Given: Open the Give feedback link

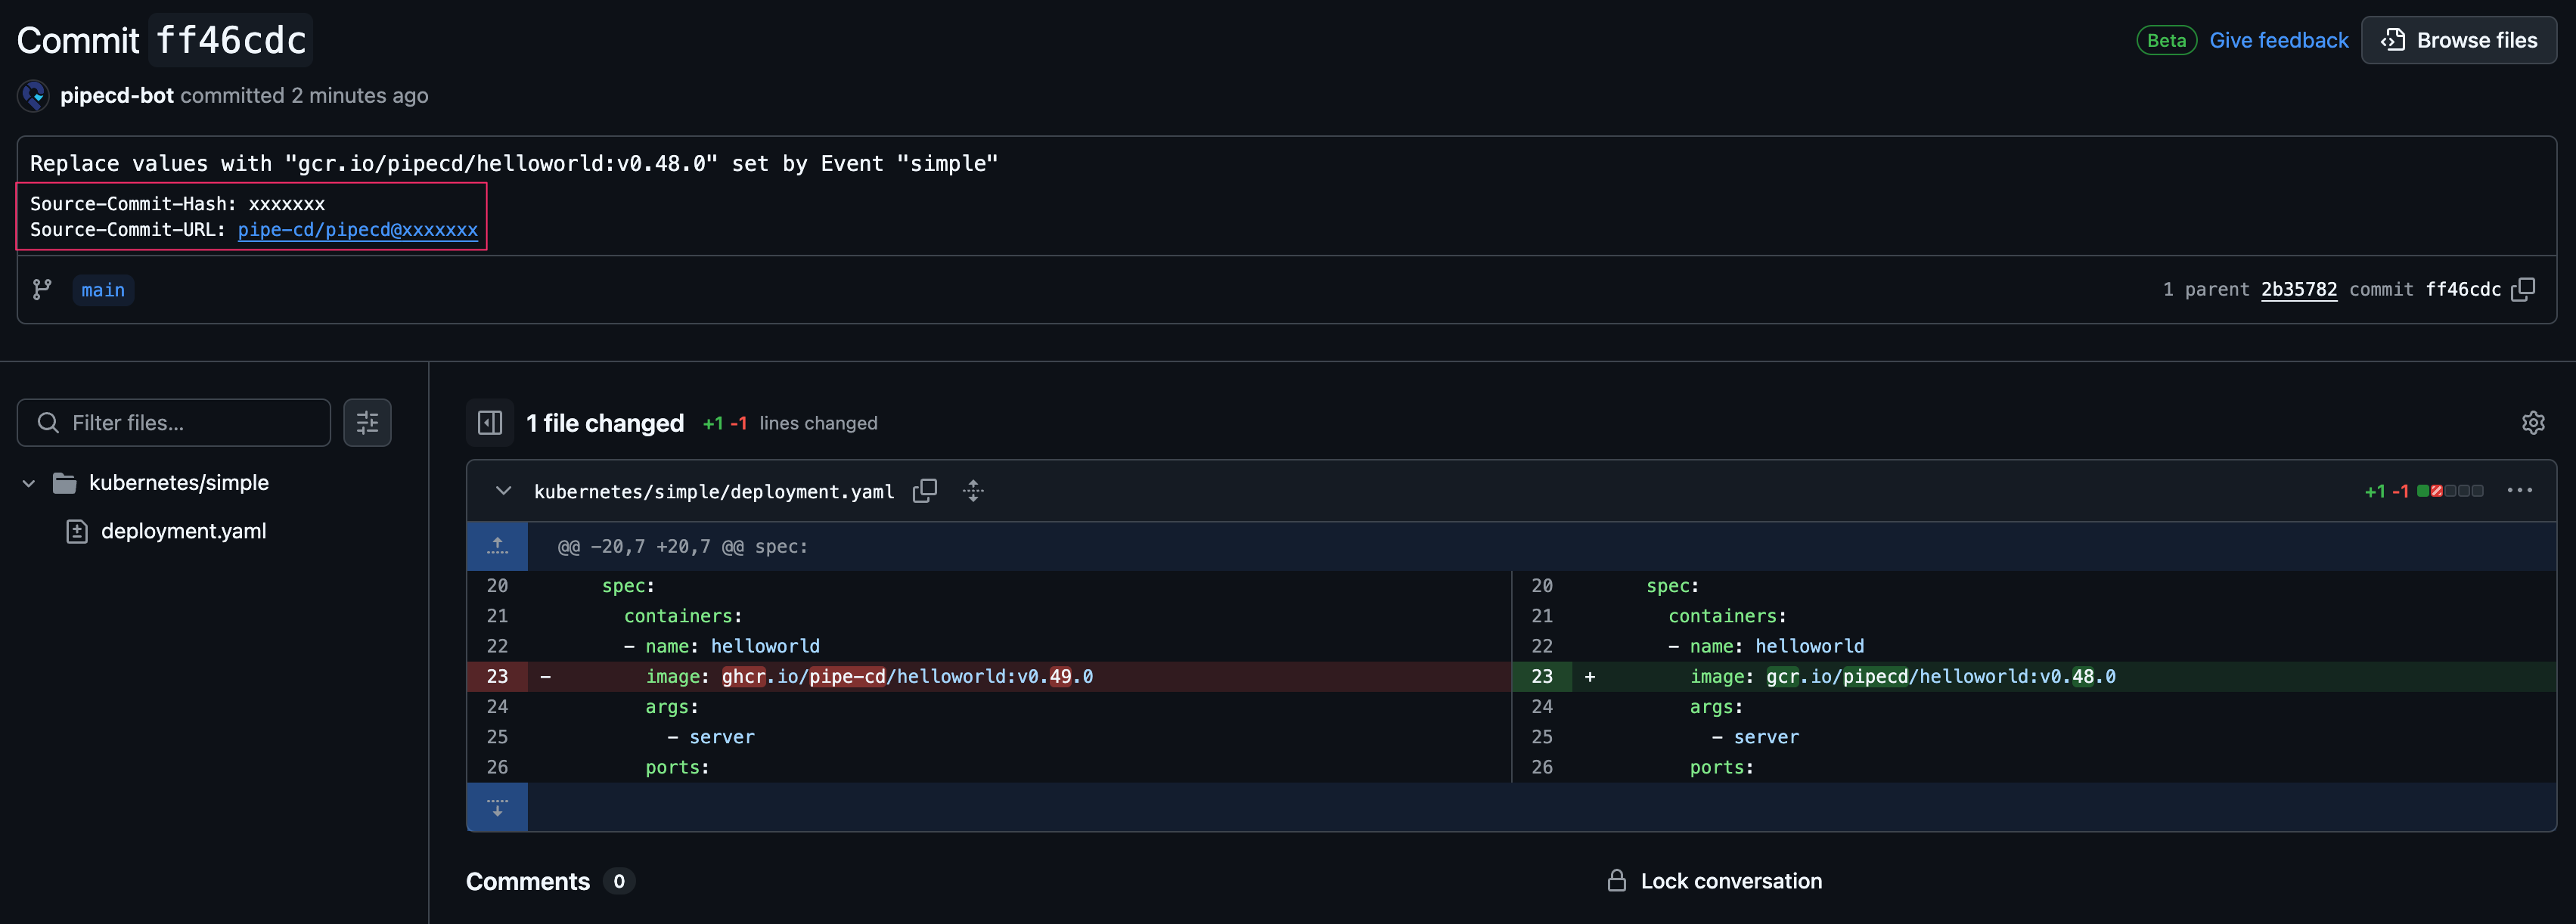Looking at the screenshot, I should [2278, 40].
